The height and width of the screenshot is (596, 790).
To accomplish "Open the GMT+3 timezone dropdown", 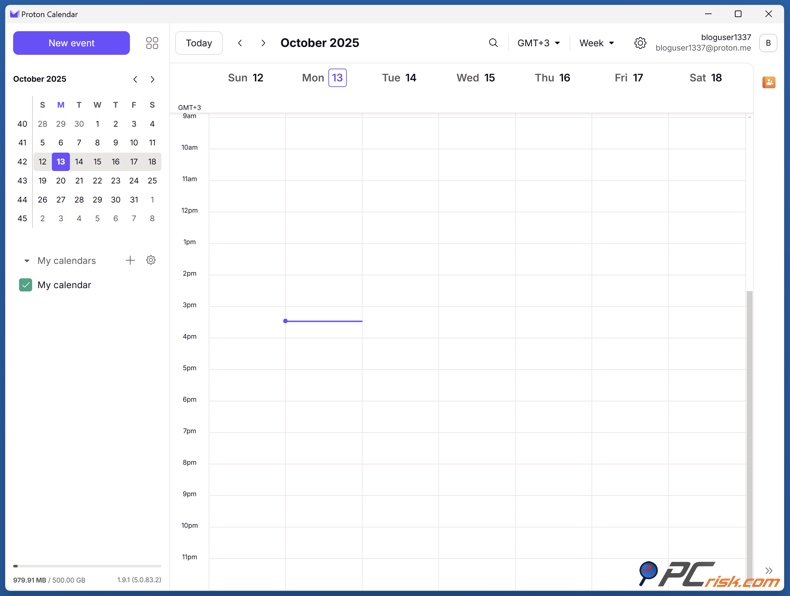I will tap(538, 43).
